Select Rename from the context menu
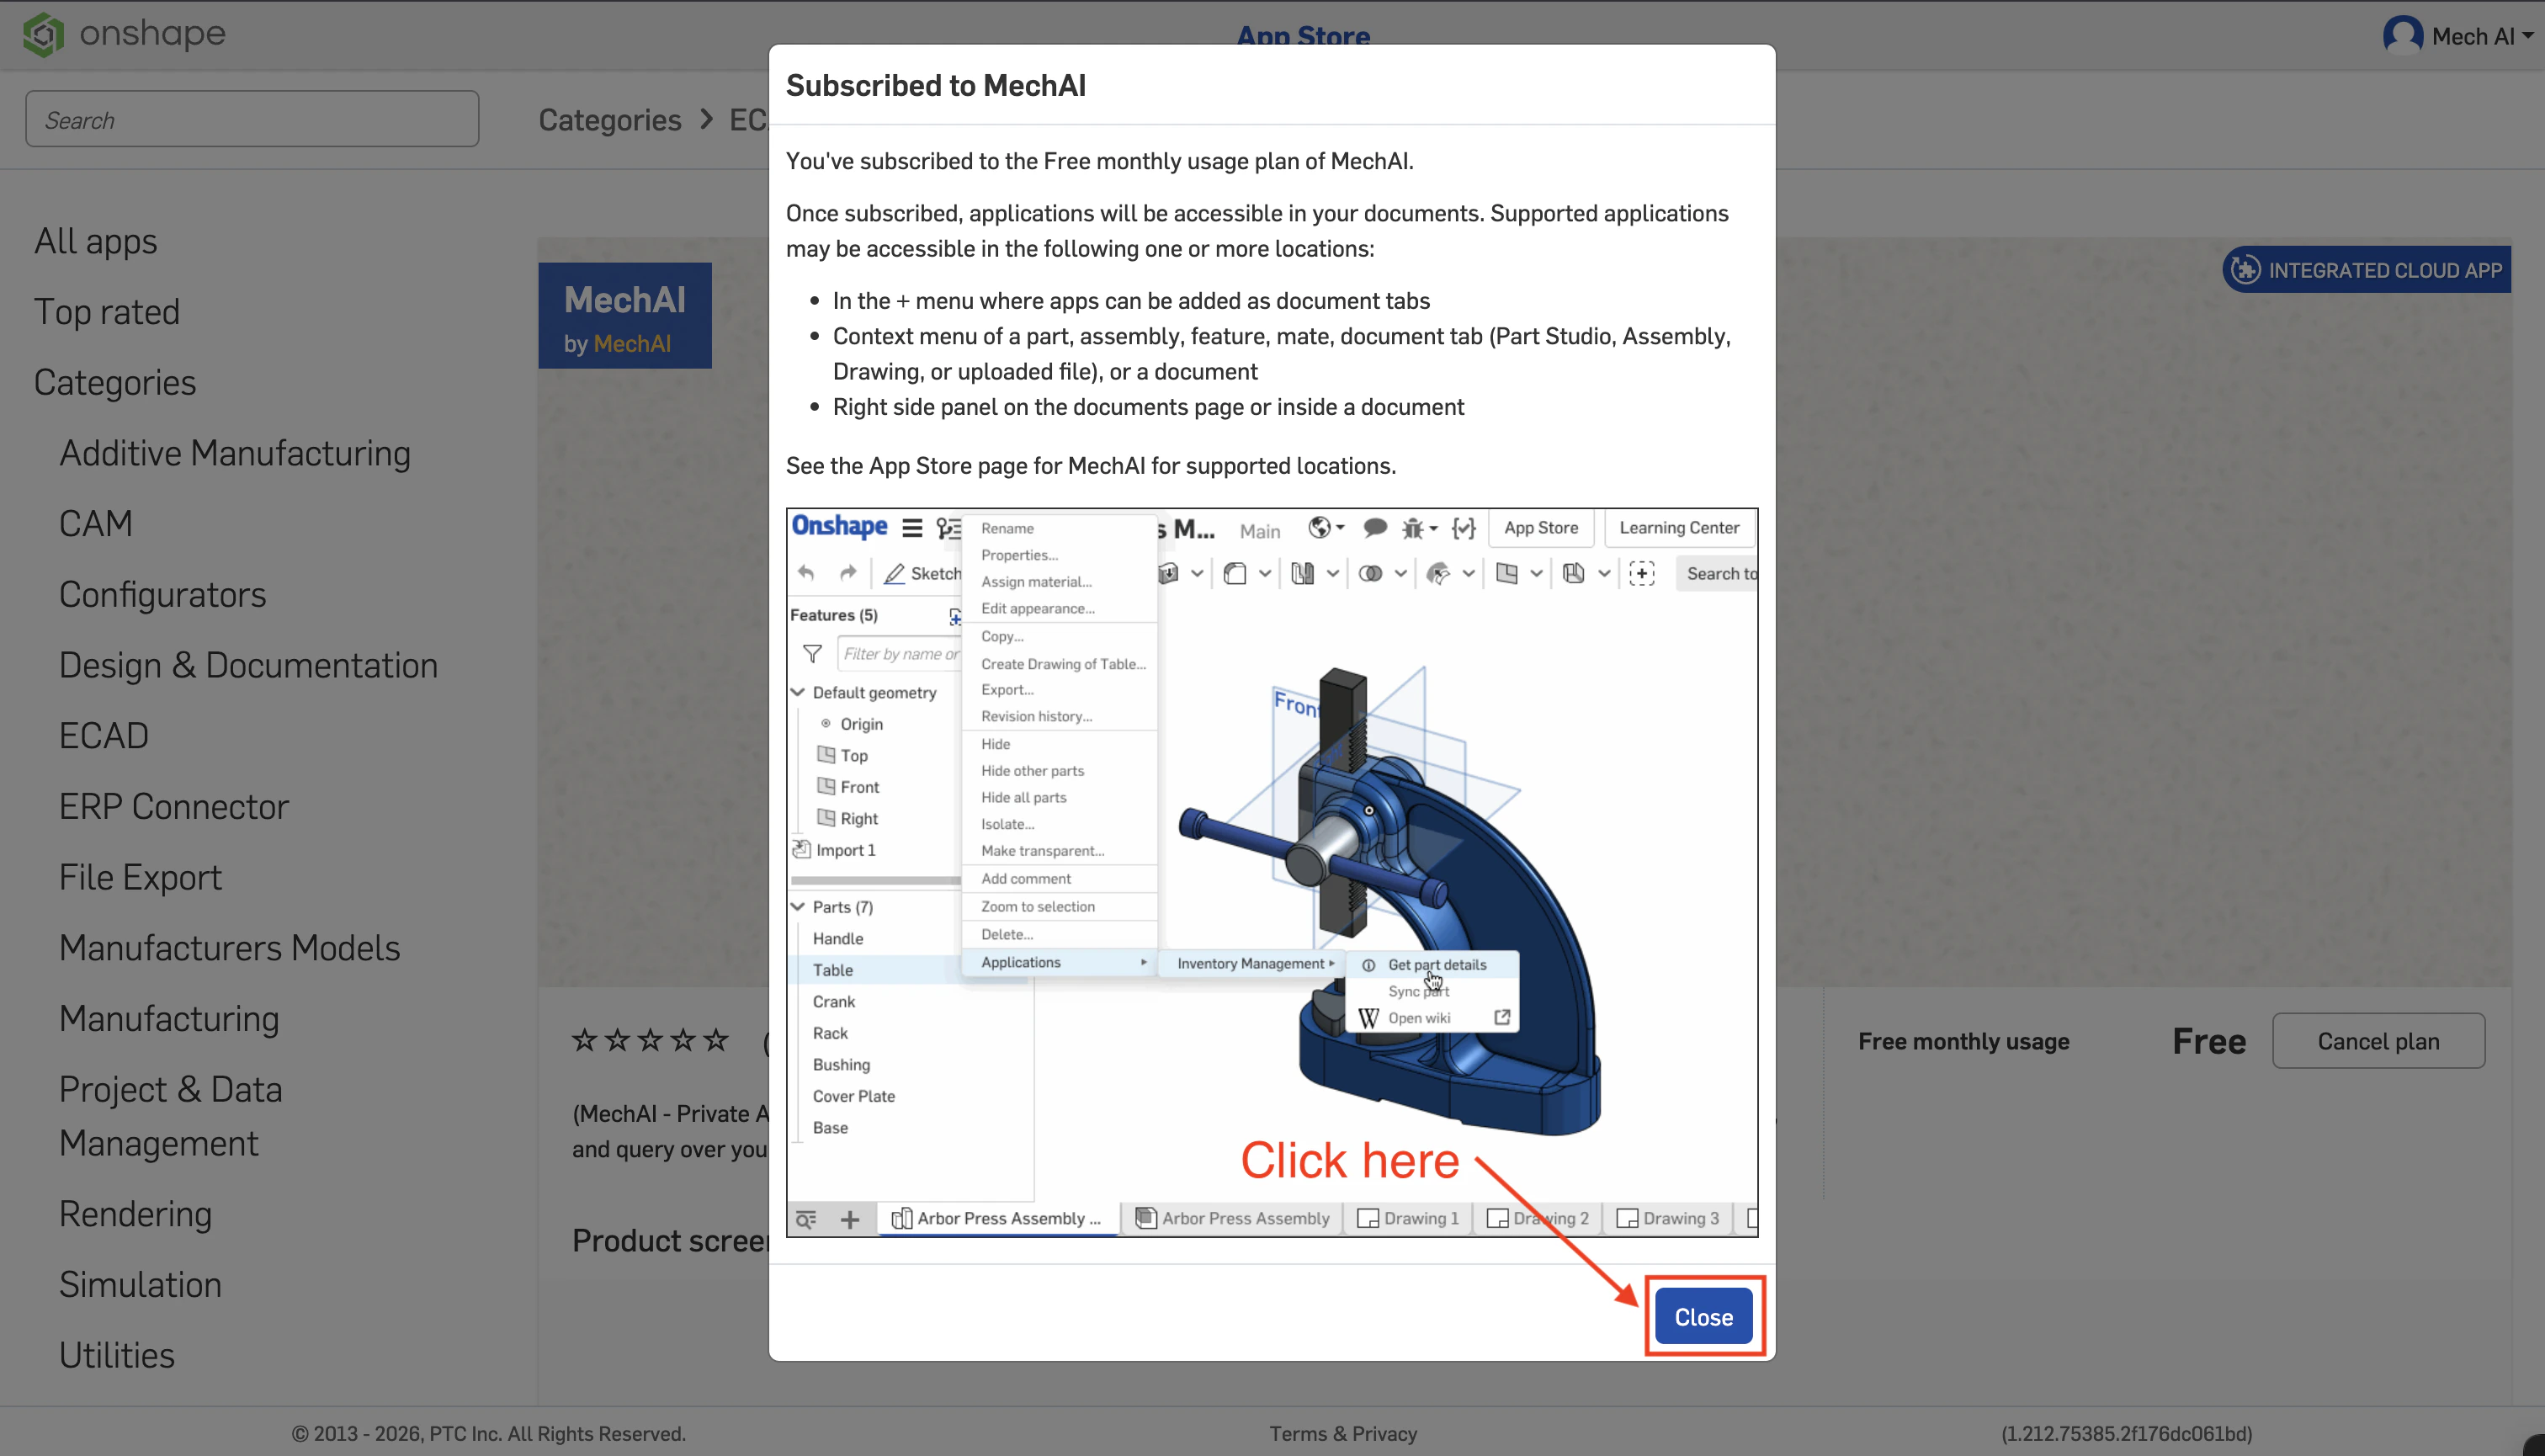This screenshot has height=1456, width=2545. [x=1007, y=527]
